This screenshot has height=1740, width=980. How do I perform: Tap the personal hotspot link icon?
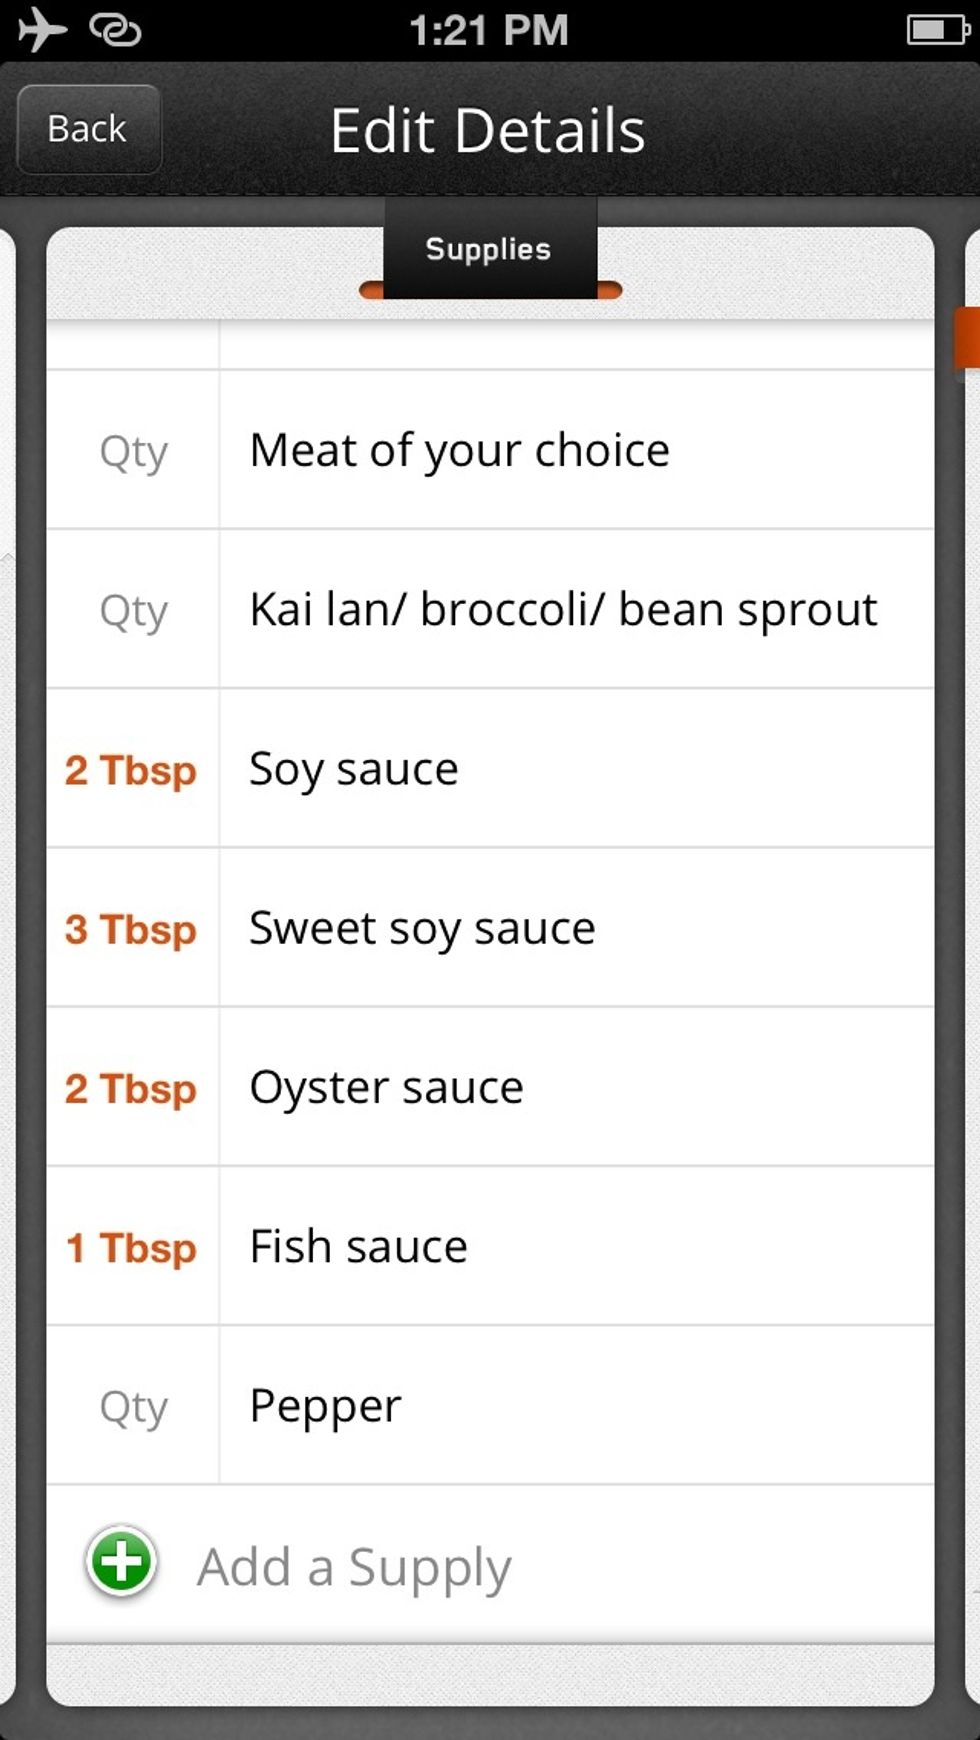coord(115,30)
